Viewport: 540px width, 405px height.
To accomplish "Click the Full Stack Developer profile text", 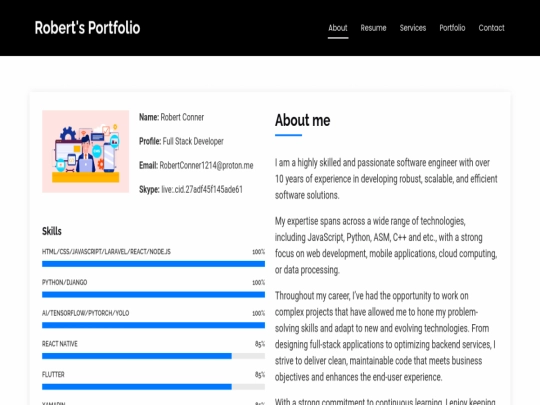I will click(x=193, y=141).
